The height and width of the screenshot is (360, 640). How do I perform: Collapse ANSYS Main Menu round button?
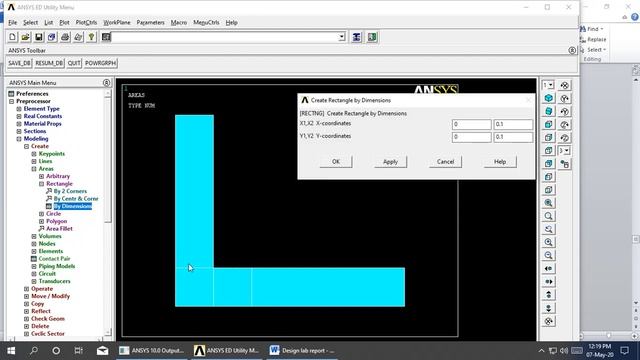107,83
